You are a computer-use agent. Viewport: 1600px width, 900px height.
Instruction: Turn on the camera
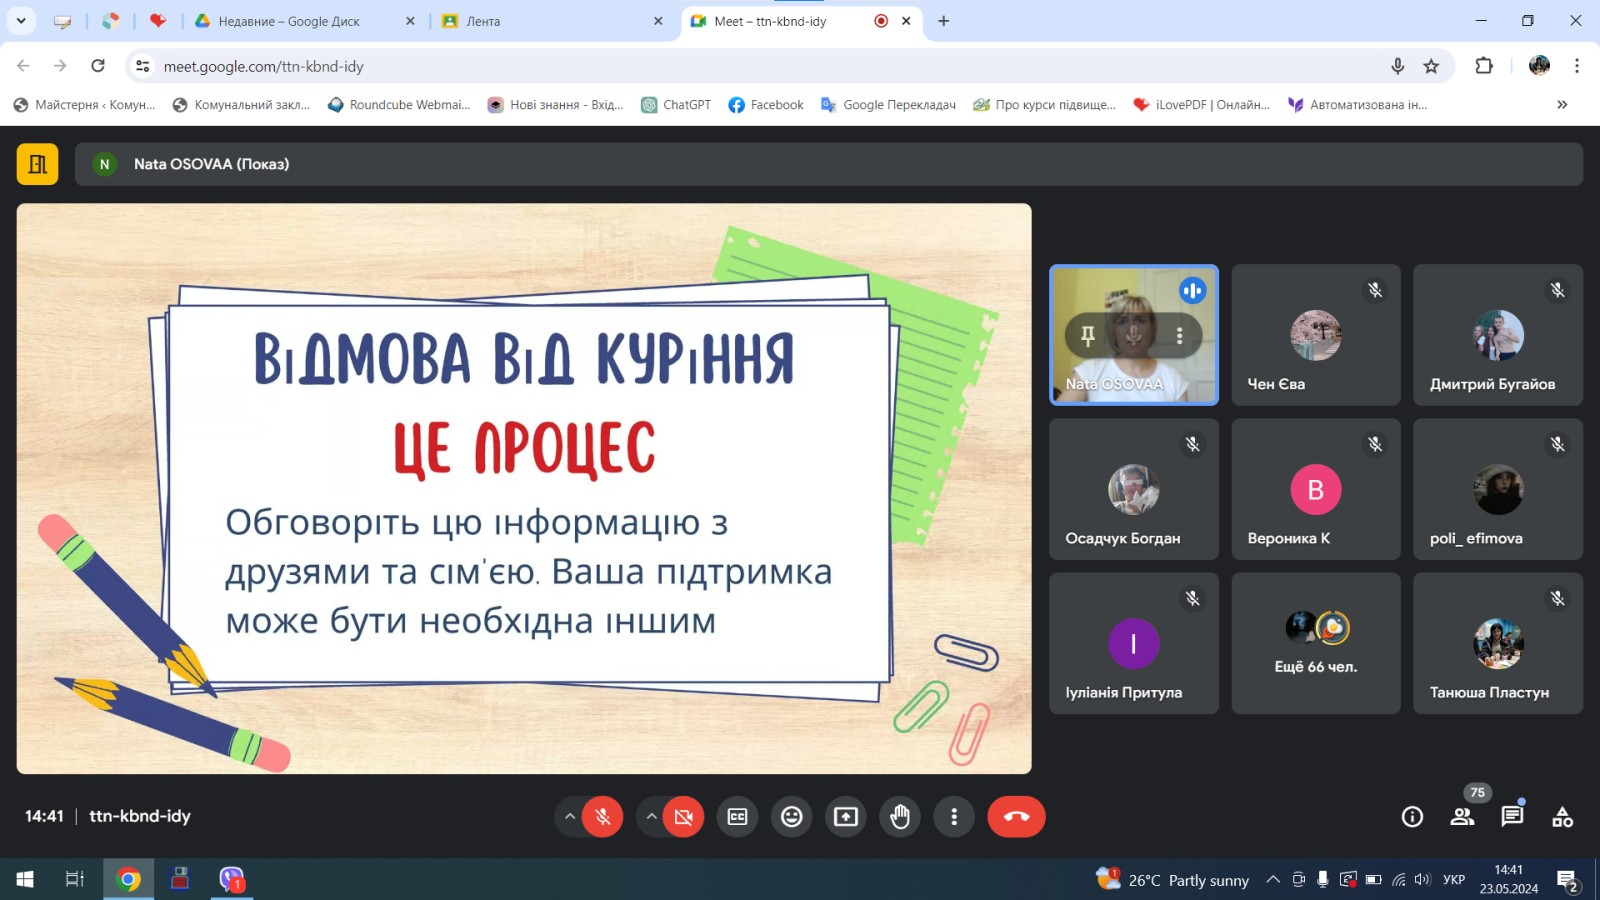point(684,817)
